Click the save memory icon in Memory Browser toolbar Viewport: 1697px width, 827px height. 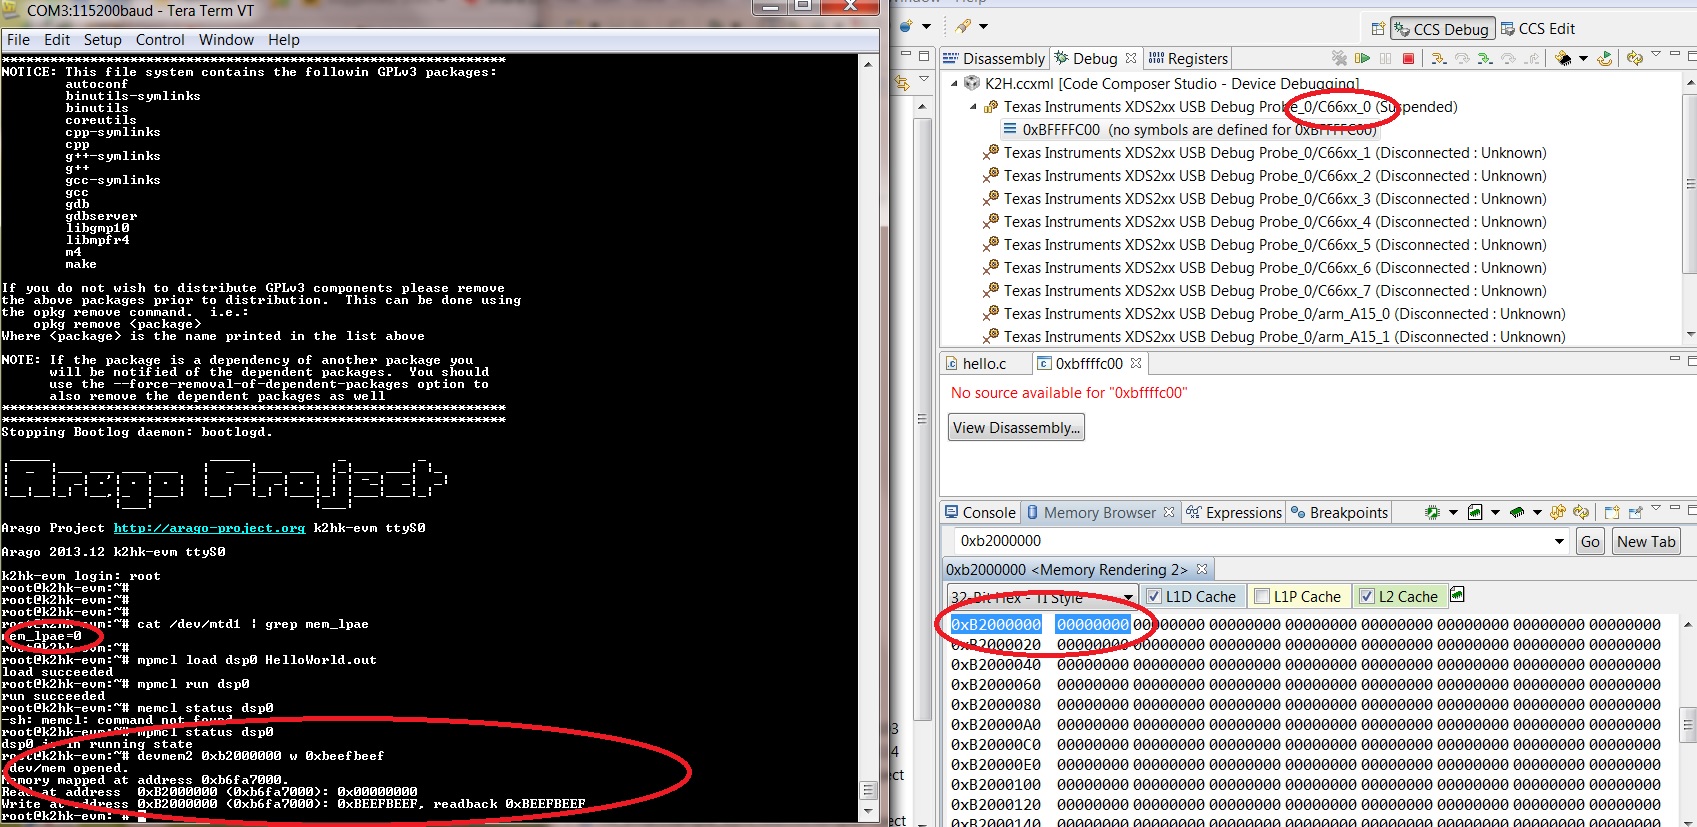[x=1475, y=512]
